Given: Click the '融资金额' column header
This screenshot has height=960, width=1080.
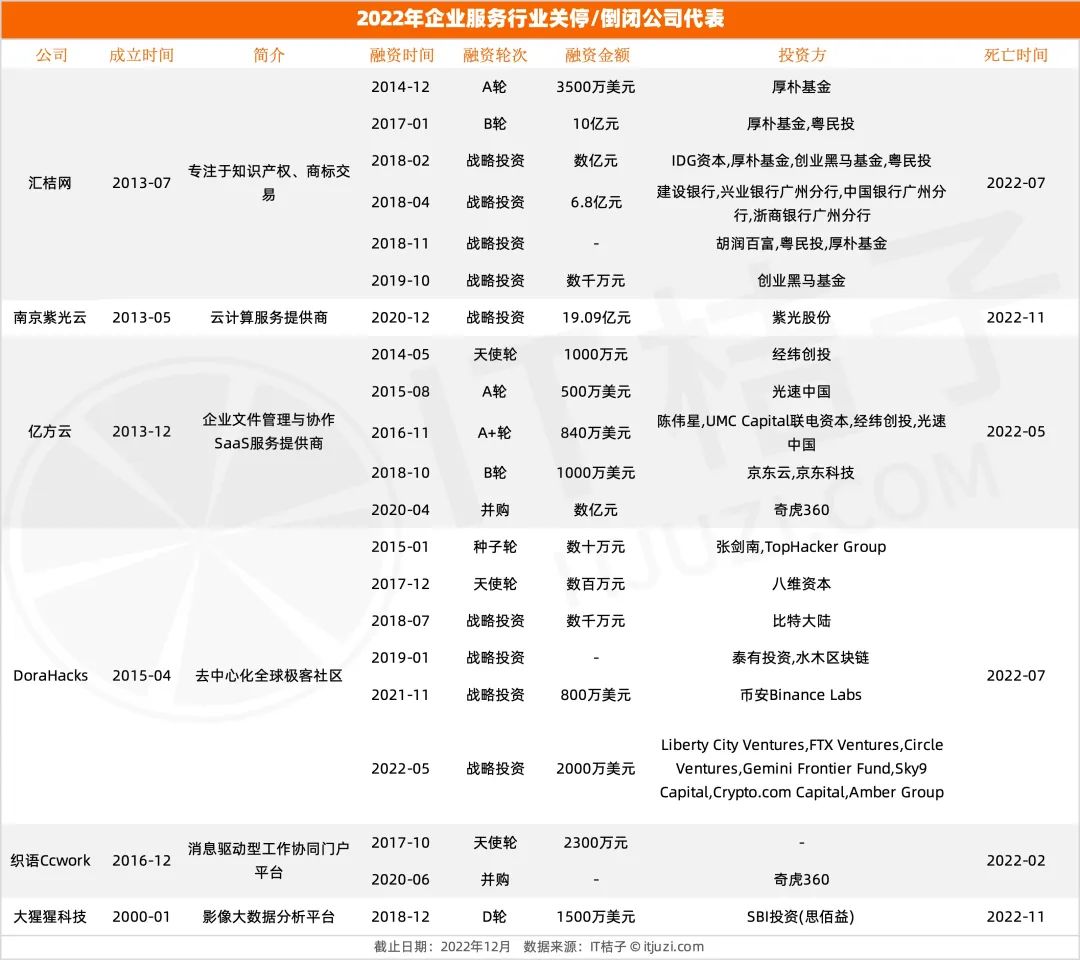Looking at the screenshot, I should coord(596,55).
